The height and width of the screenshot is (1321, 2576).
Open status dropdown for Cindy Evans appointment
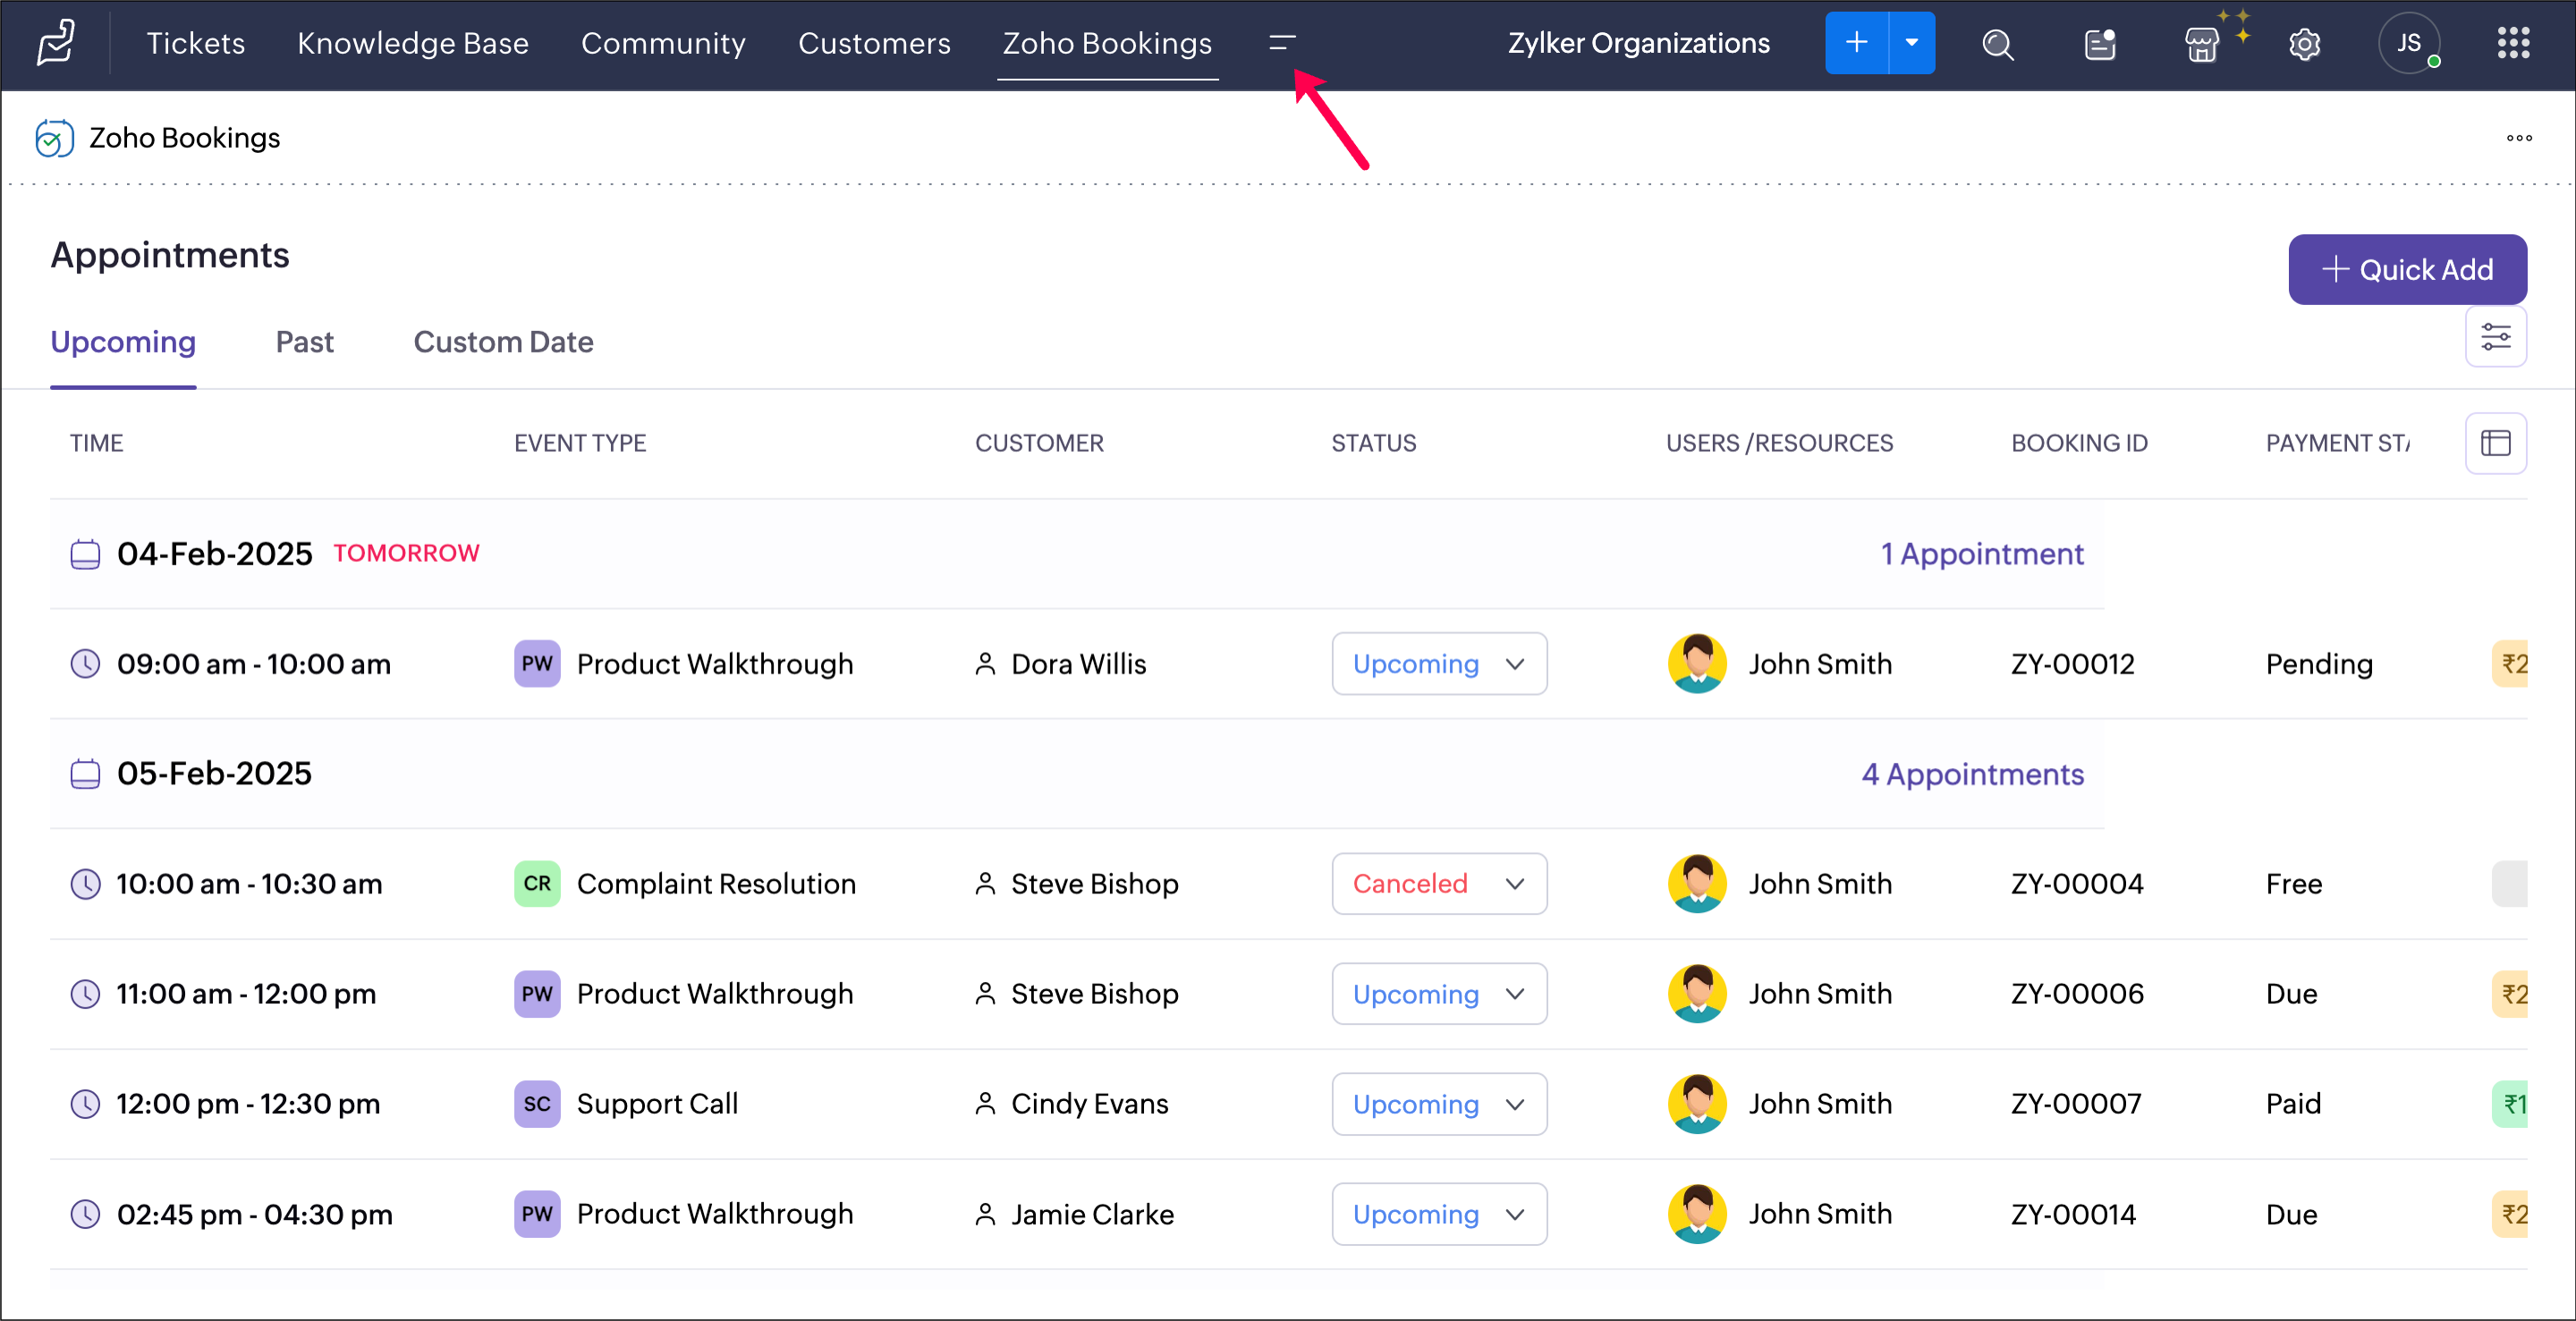(x=1438, y=1104)
